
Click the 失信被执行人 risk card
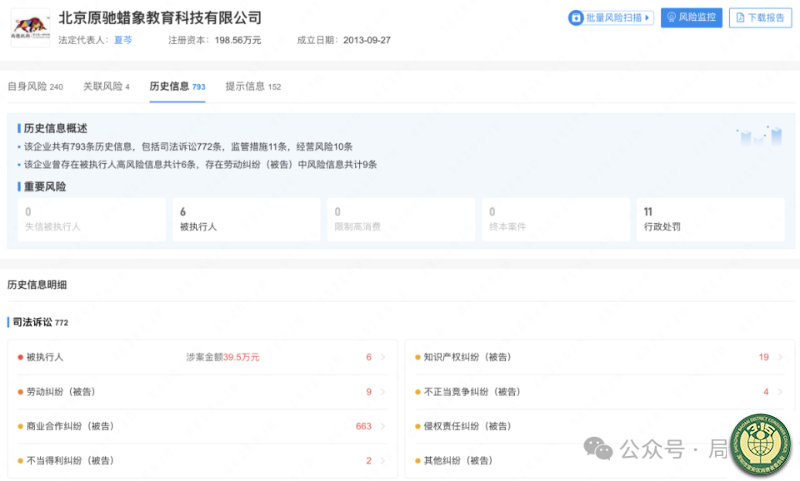point(92,219)
